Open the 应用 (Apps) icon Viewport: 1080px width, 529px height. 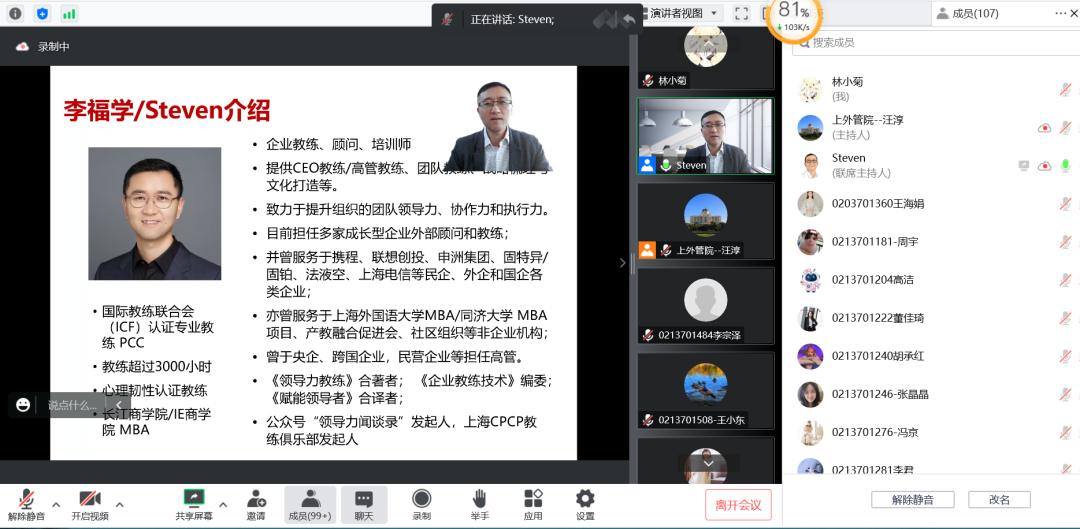(x=533, y=499)
